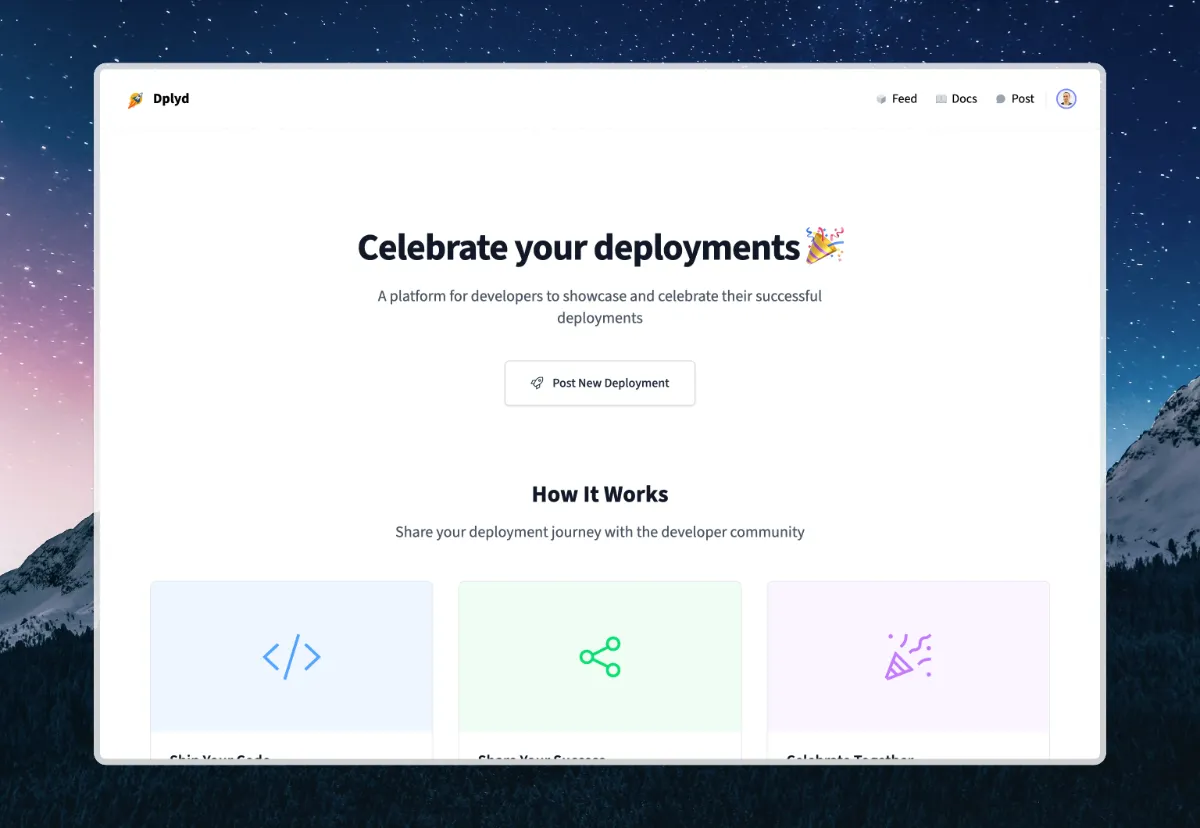This screenshot has width=1200, height=828.
Task: Click the book icon next to Docs
Action: coord(941,98)
